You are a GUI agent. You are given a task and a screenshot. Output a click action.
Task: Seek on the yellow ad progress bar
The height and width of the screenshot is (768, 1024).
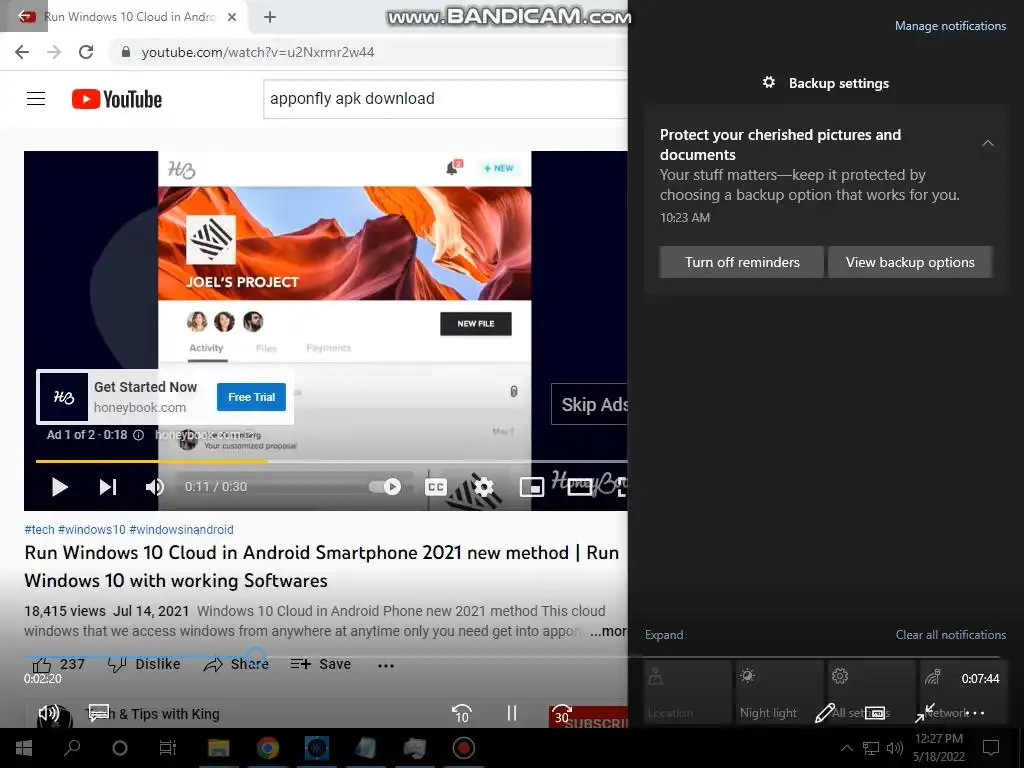pyautogui.click(x=332, y=461)
